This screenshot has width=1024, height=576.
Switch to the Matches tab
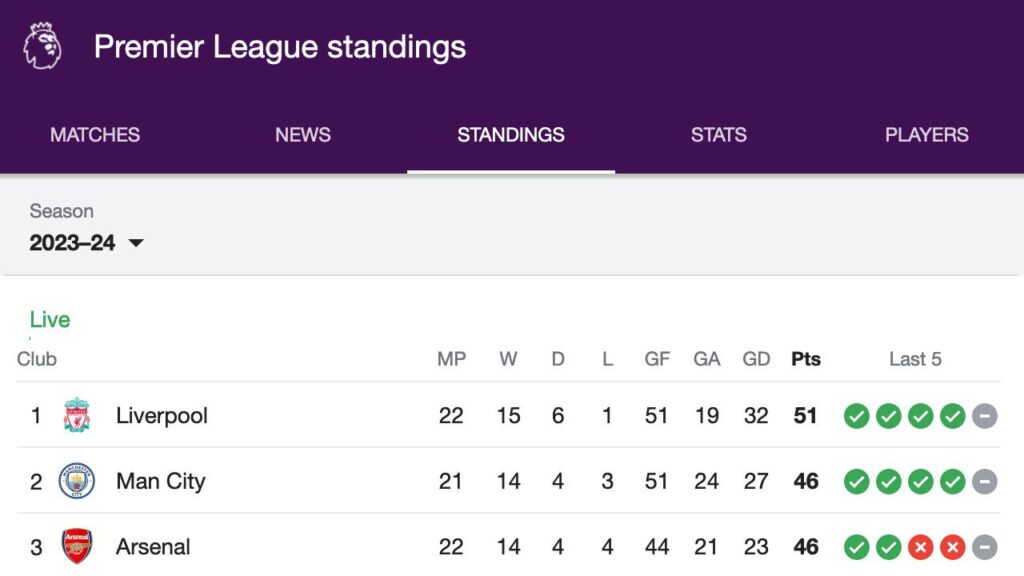click(95, 135)
